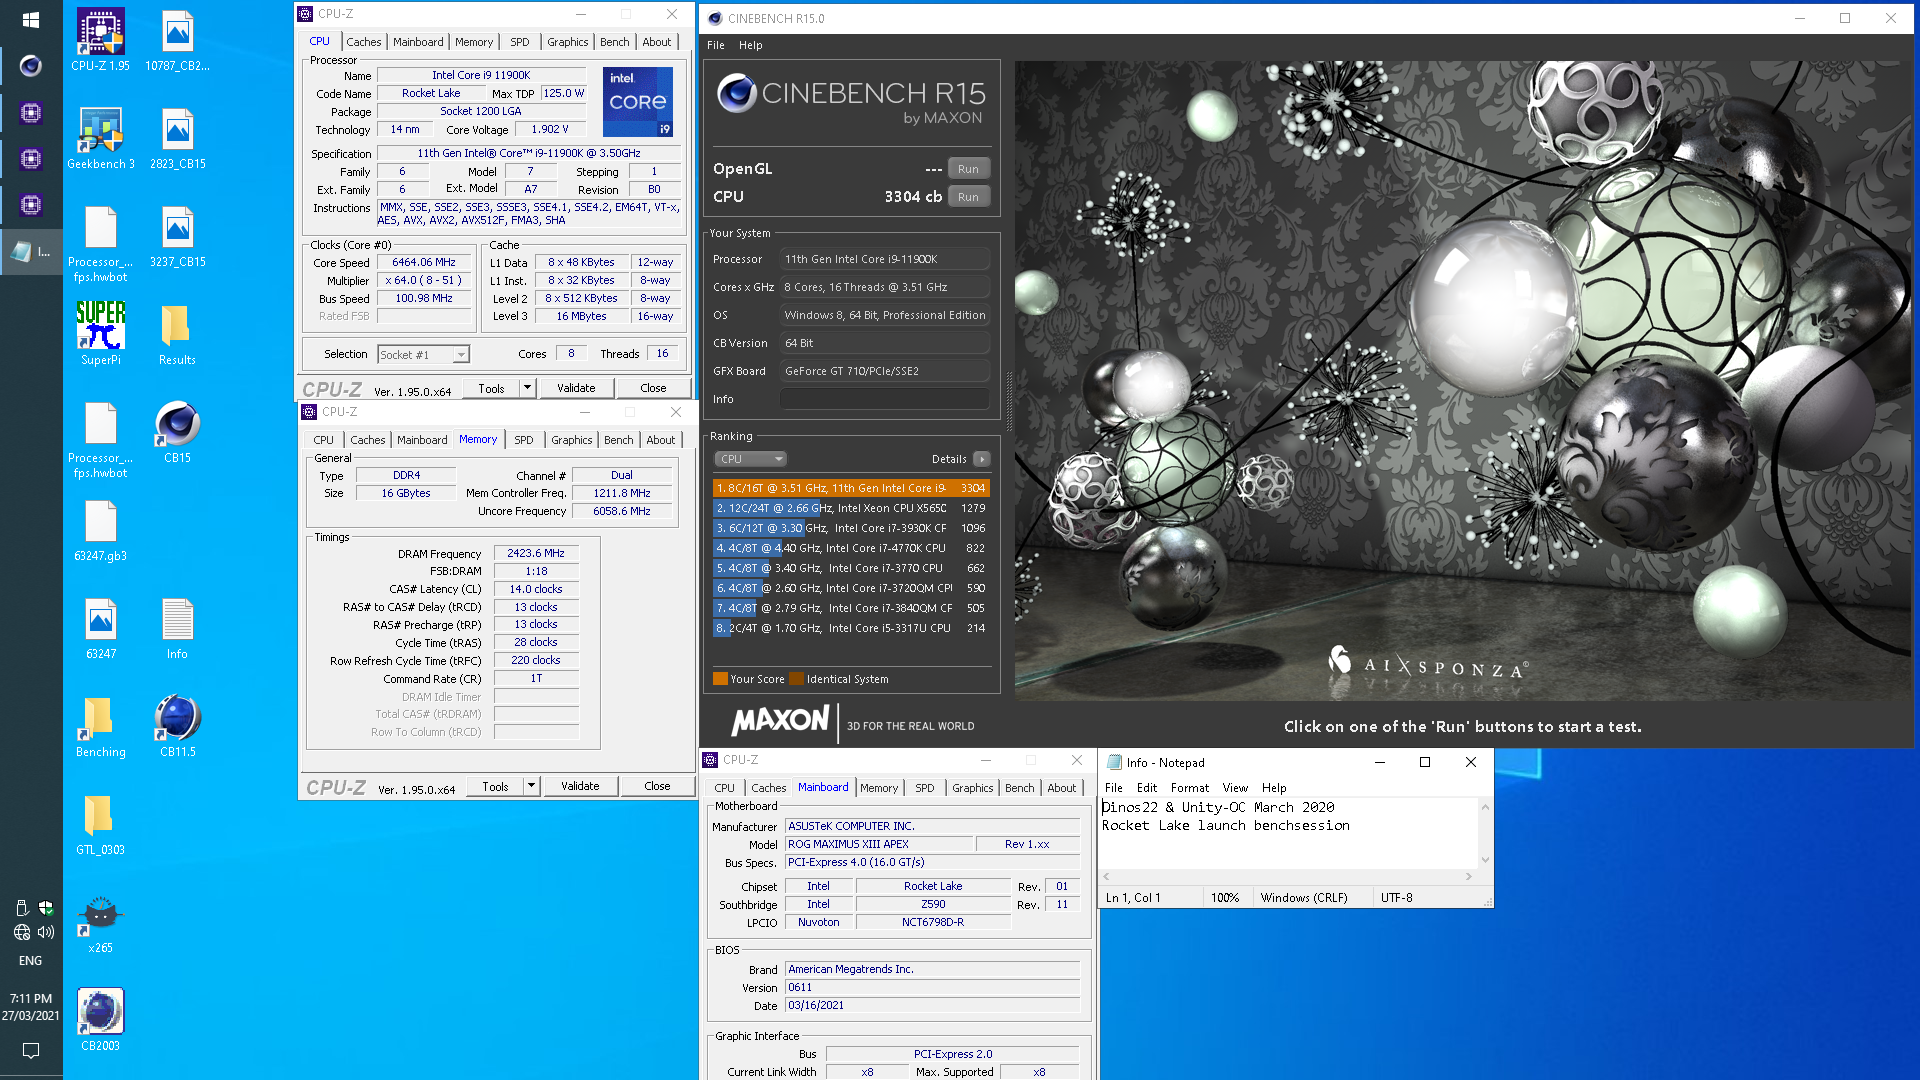The width and height of the screenshot is (1920, 1080).
Task: Open the 63247.gb3 file icon
Action: coord(100,530)
